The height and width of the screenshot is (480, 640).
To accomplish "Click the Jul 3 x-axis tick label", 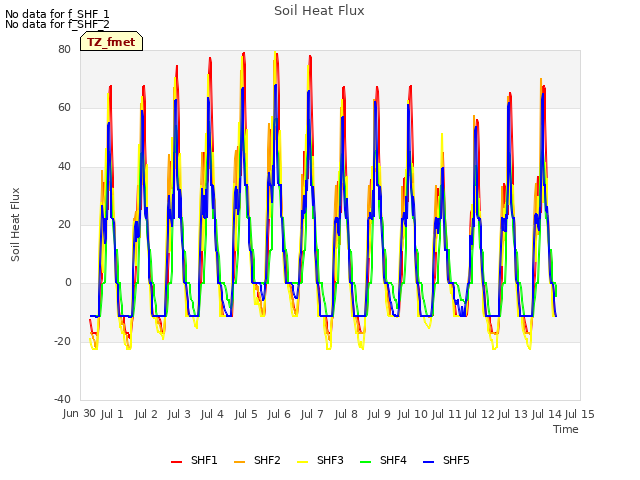I will pos(179,414).
